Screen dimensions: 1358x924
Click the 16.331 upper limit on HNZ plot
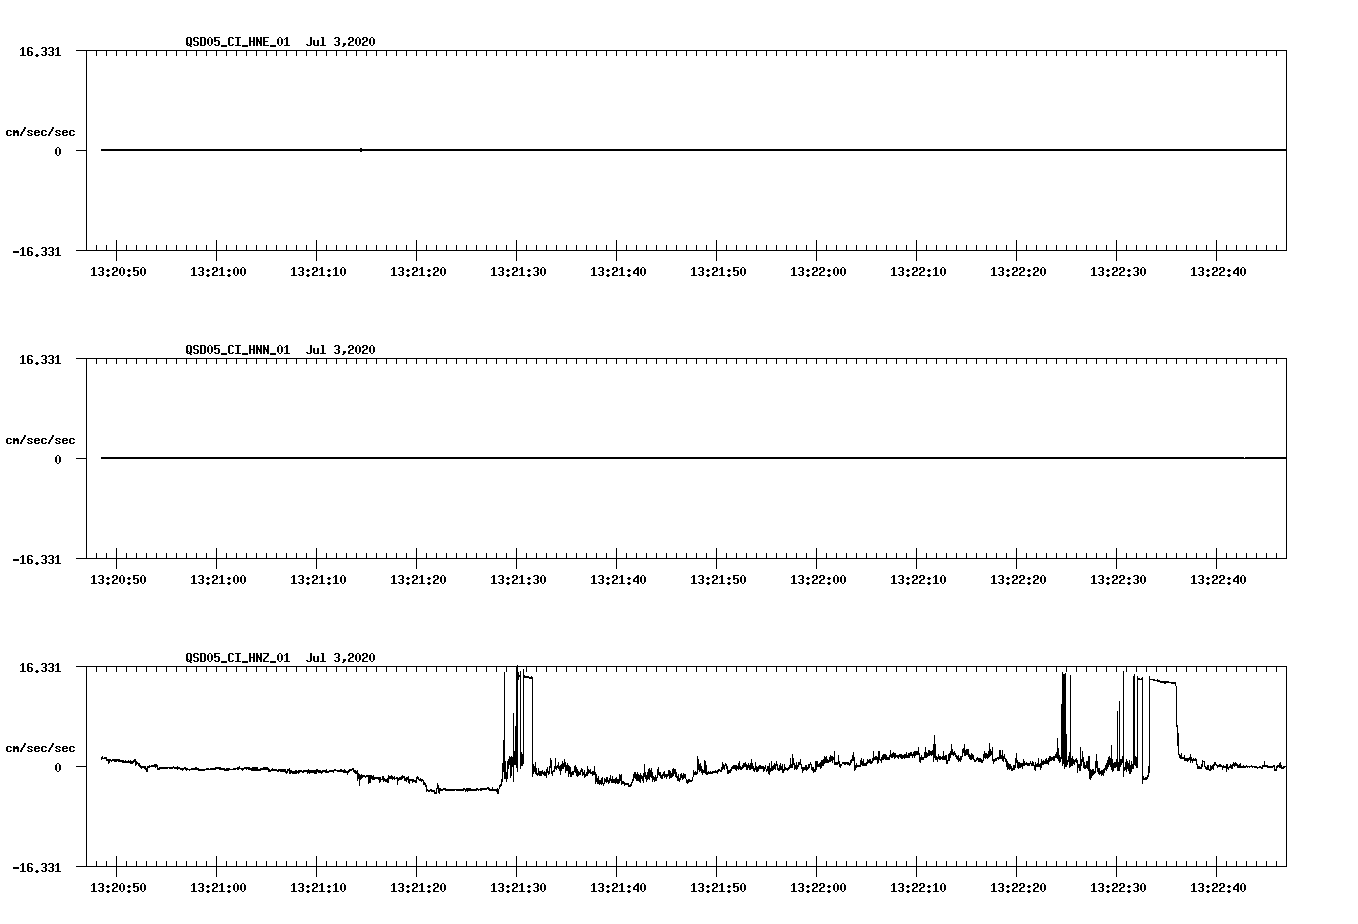click(40, 667)
